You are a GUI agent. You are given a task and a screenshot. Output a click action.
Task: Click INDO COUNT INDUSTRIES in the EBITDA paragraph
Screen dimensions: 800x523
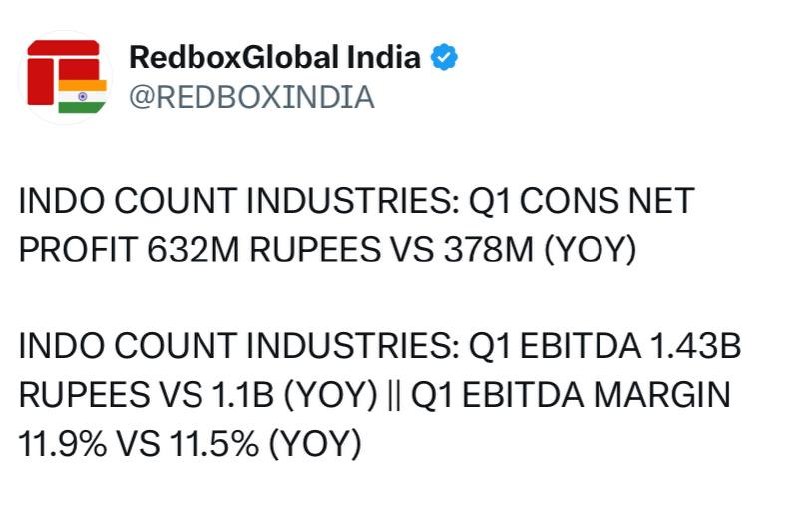[x=239, y=345]
